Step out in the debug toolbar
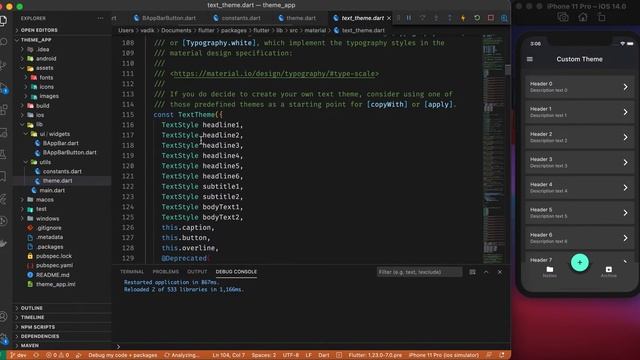 (x=449, y=18)
